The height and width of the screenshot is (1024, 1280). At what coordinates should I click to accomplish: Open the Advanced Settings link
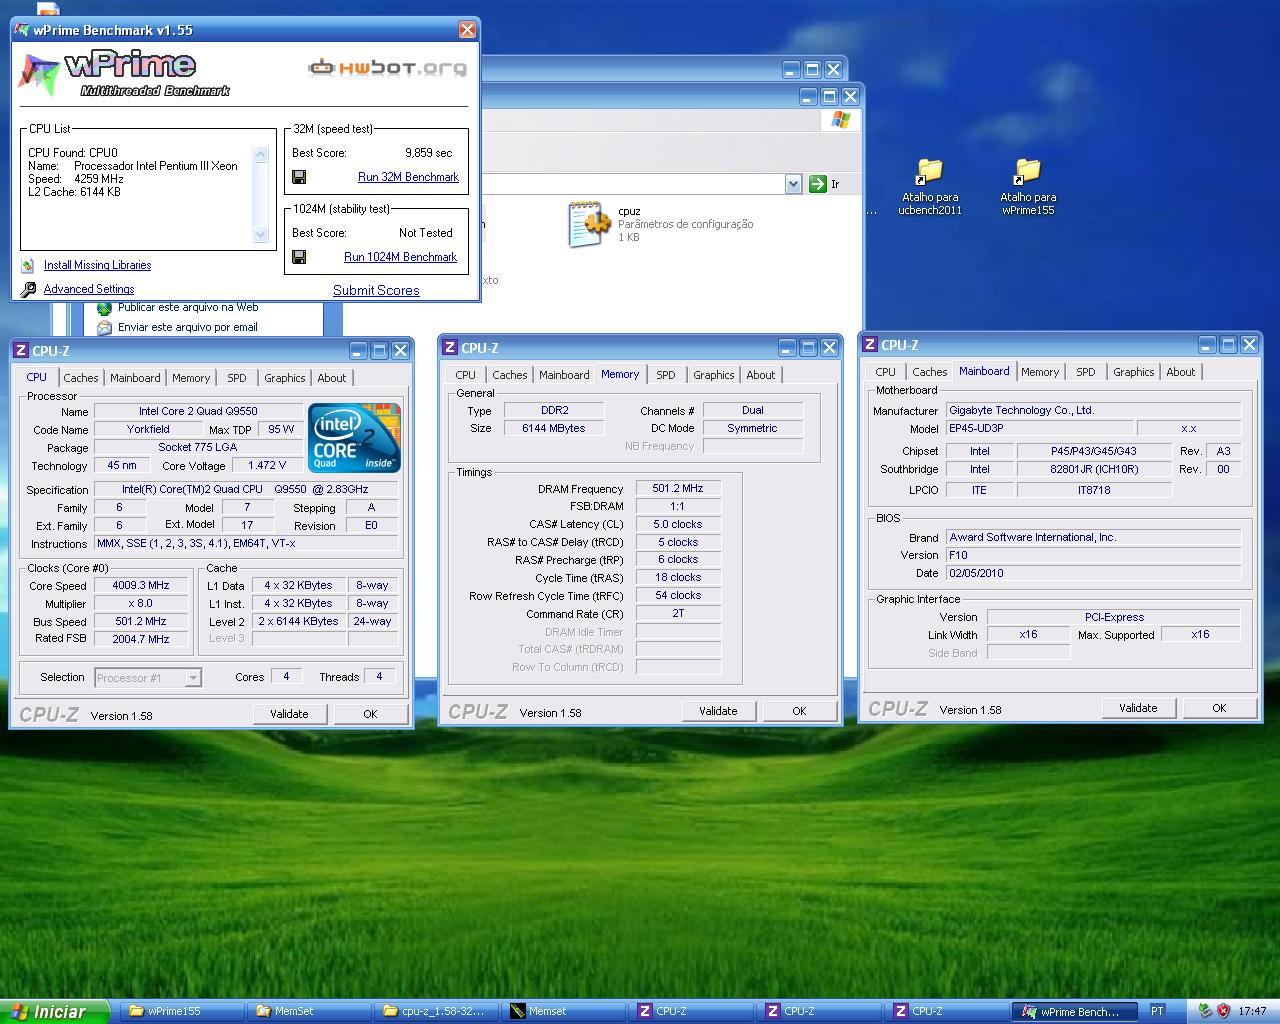click(88, 289)
